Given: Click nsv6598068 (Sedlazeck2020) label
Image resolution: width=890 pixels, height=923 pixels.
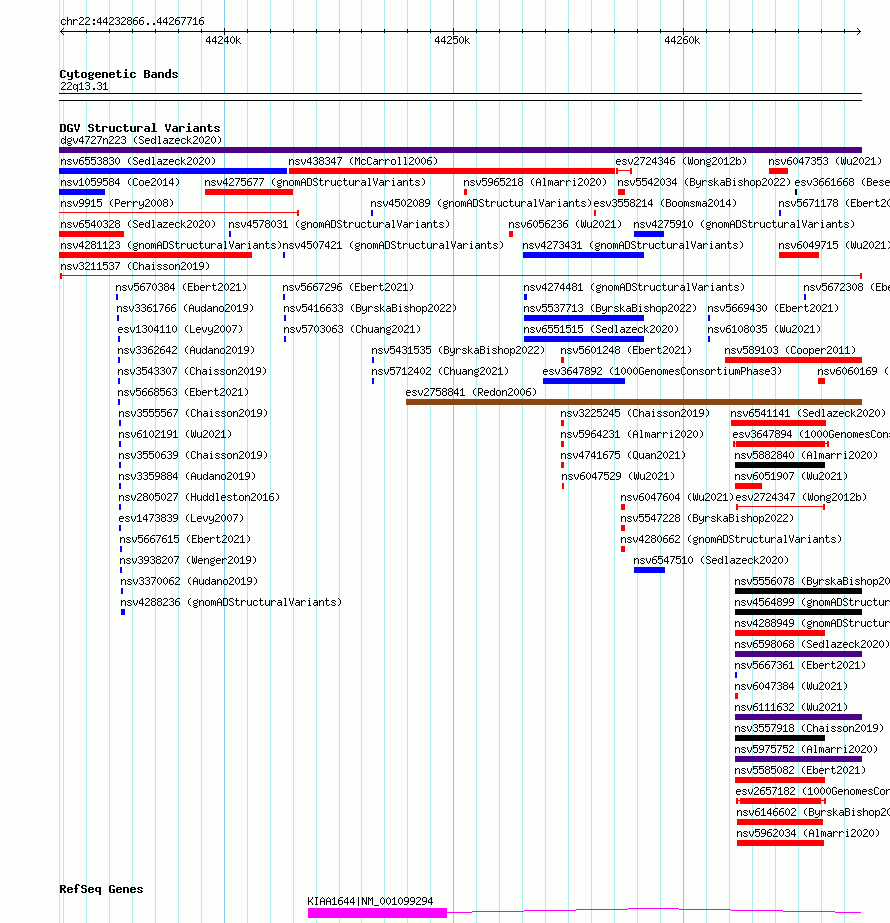Looking at the screenshot, I should point(812,644).
